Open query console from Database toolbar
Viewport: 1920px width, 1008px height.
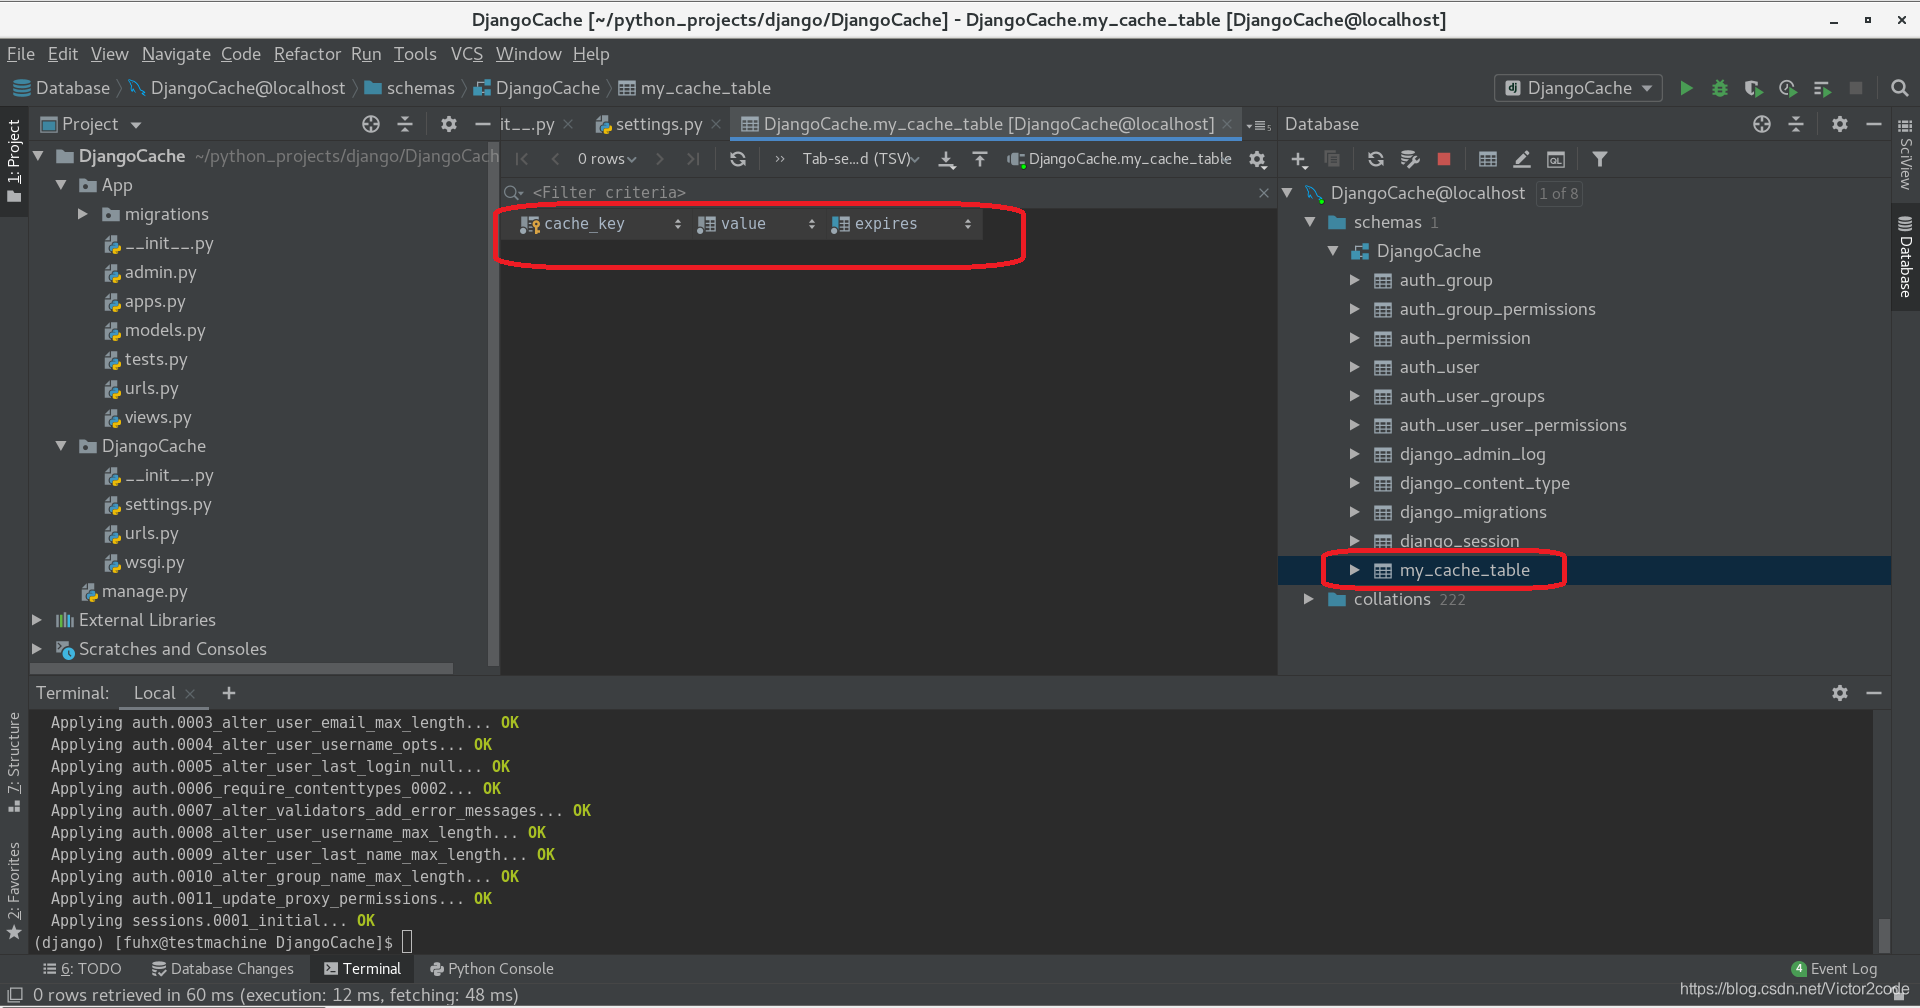[1556, 159]
